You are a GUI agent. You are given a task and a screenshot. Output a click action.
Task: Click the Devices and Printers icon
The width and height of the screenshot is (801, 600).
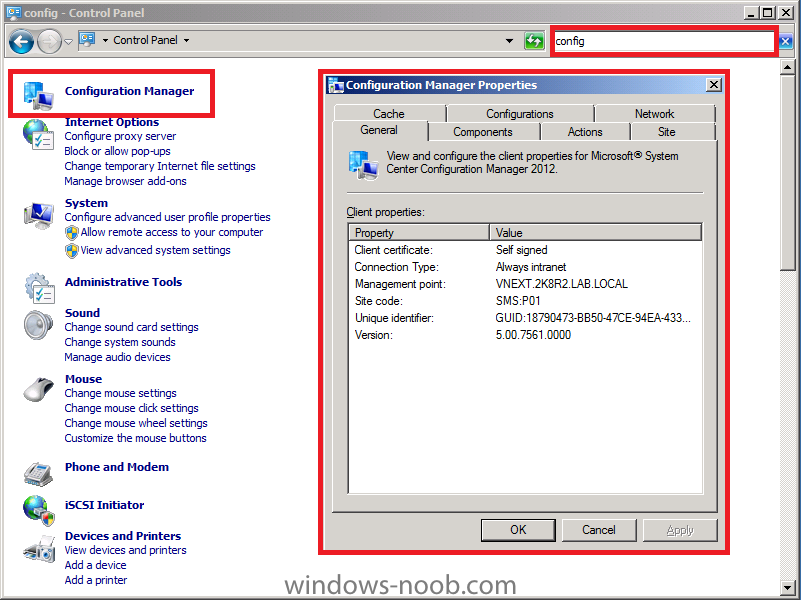click(39, 548)
